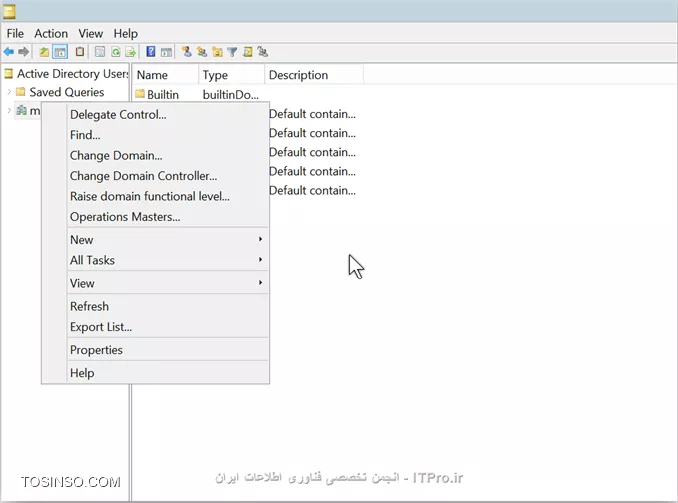This screenshot has height=503, width=678.
Task: Open the File menu
Action: click(x=15, y=33)
